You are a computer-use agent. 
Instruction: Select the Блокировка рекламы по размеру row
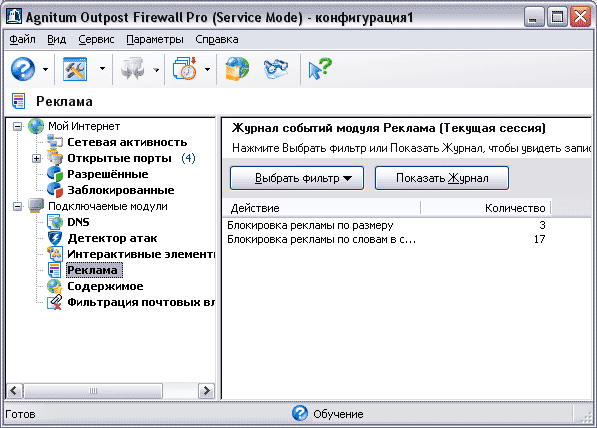386,225
